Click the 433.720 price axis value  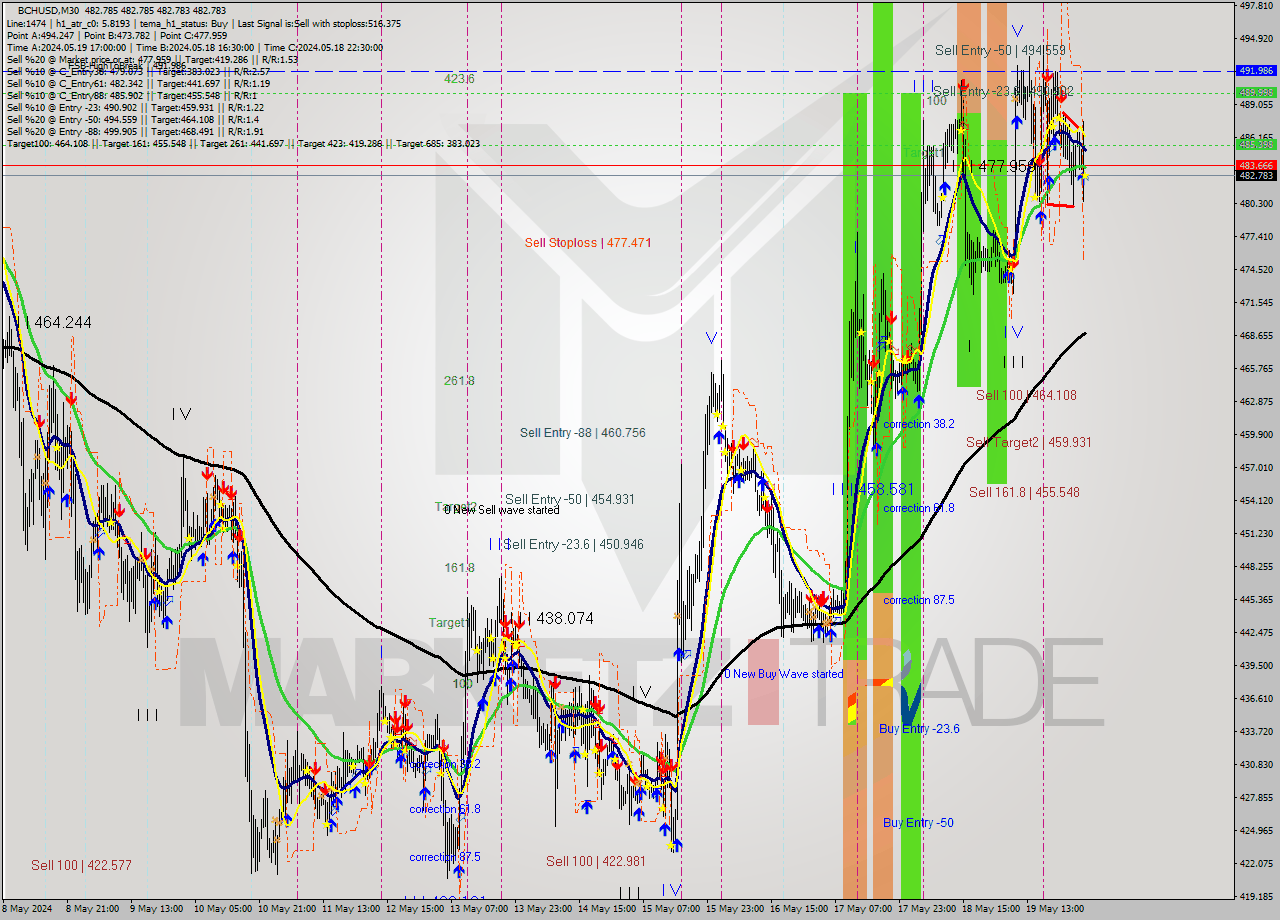tap(1256, 731)
